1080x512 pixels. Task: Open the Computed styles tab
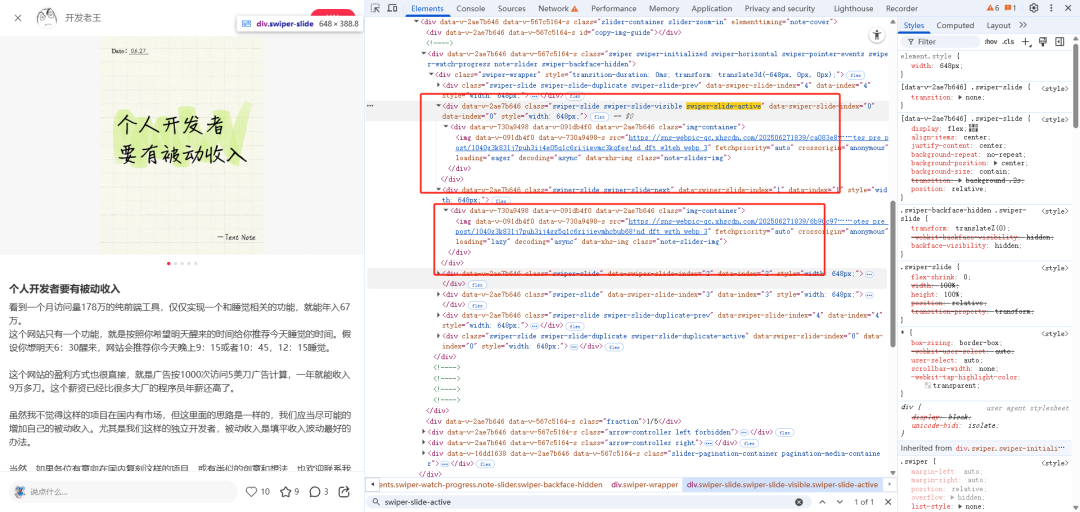(x=955, y=25)
